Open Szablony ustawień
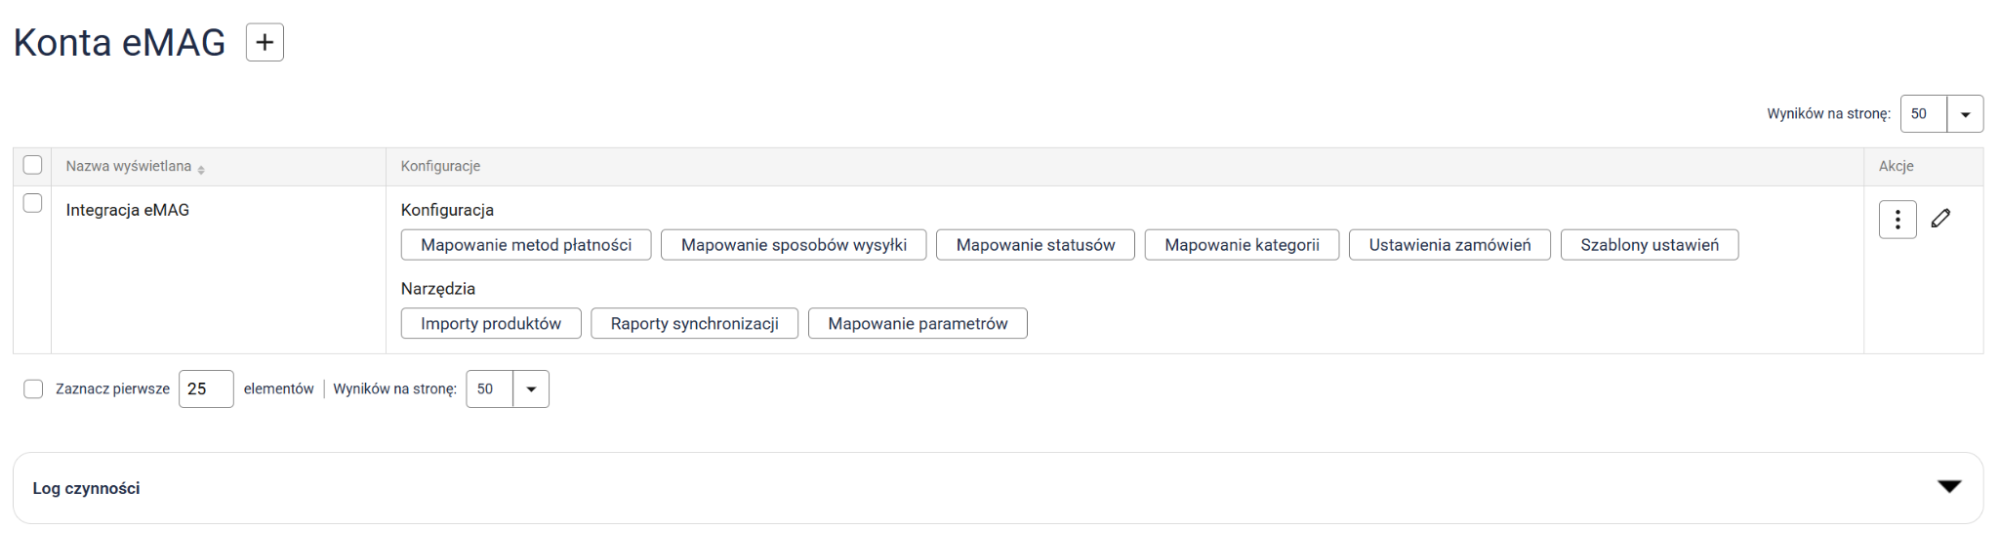Screen dimensions: 1999x539 1649,245
